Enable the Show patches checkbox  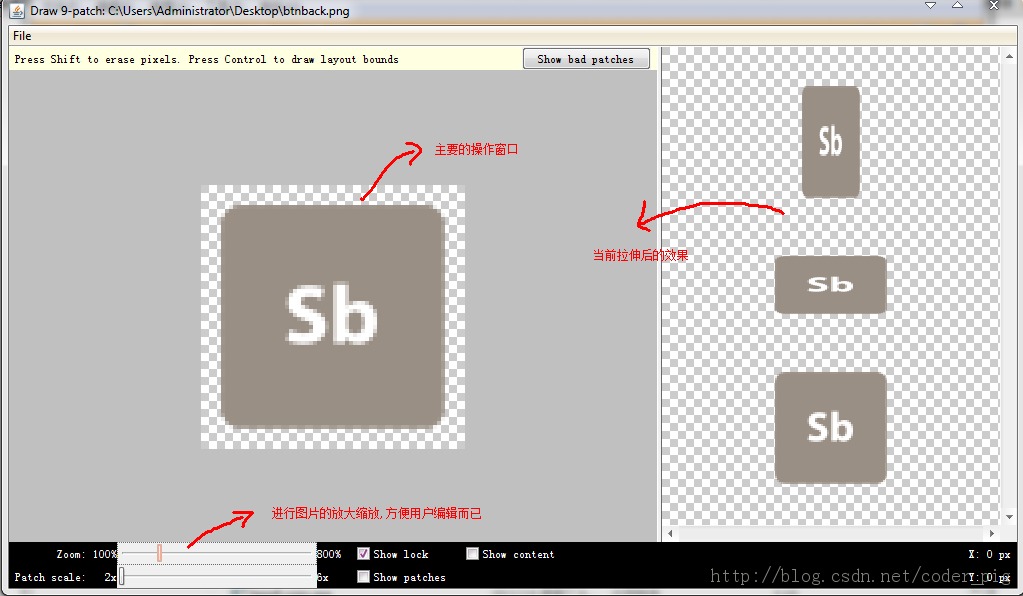363,576
